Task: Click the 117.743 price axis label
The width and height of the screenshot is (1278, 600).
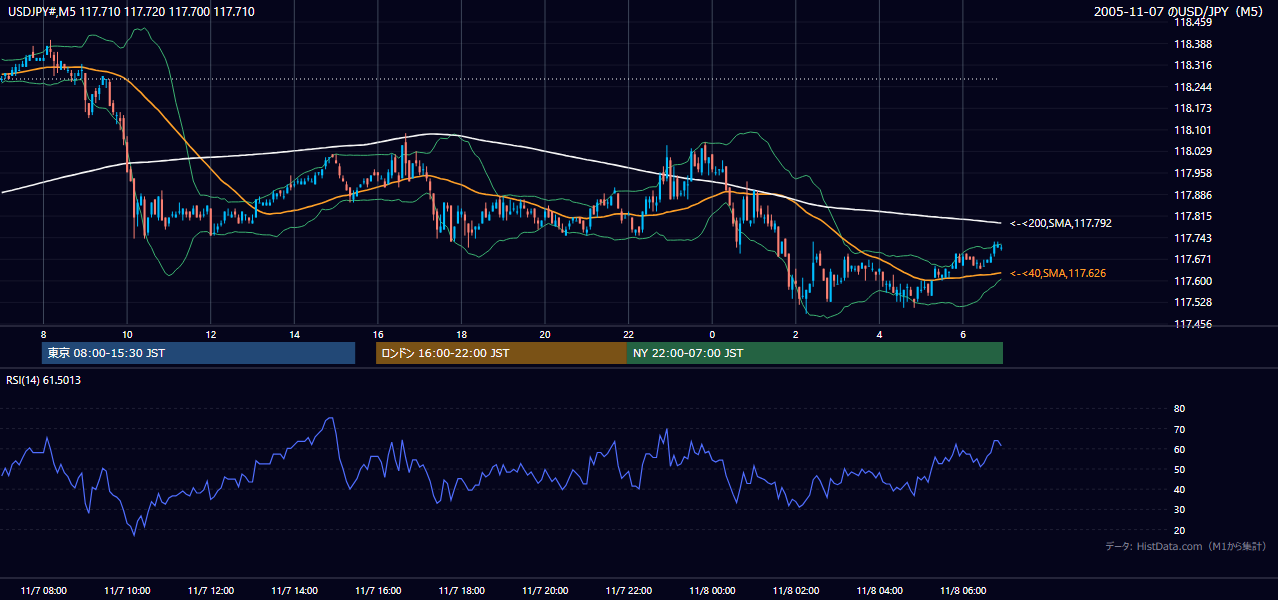Action: click(x=1192, y=238)
